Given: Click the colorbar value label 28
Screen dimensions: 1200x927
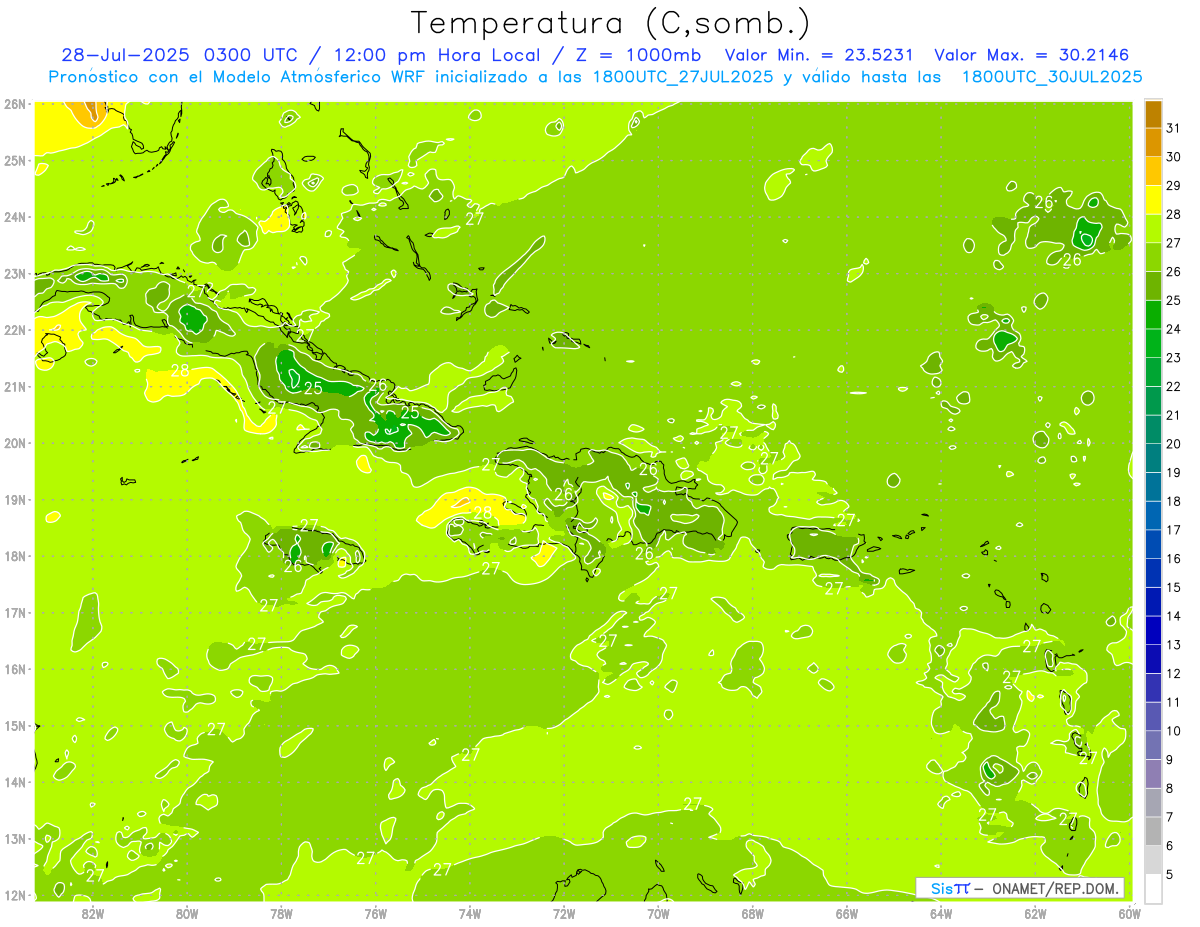Looking at the screenshot, I should [x=1173, y=214].
